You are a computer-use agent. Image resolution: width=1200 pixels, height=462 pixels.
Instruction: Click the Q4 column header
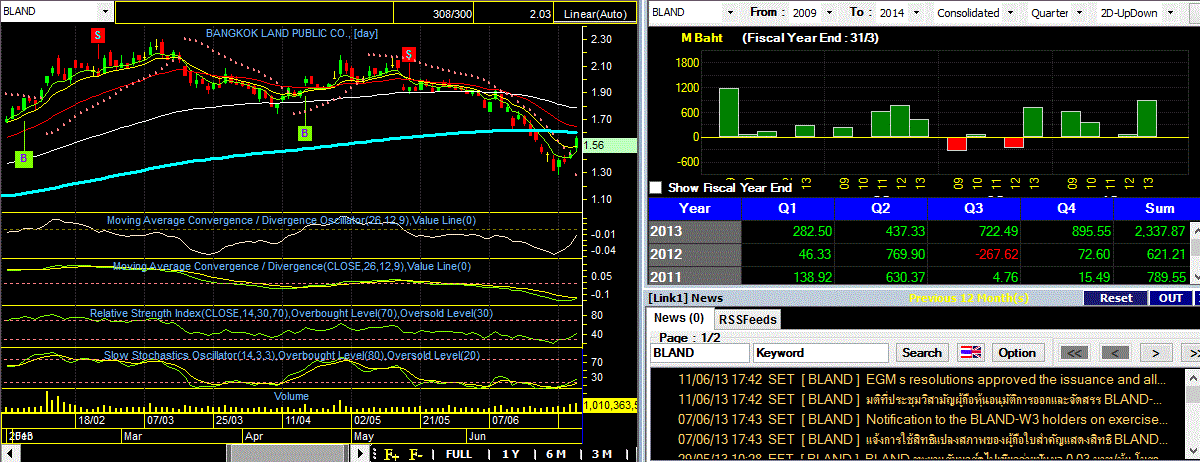[1067, 208]
